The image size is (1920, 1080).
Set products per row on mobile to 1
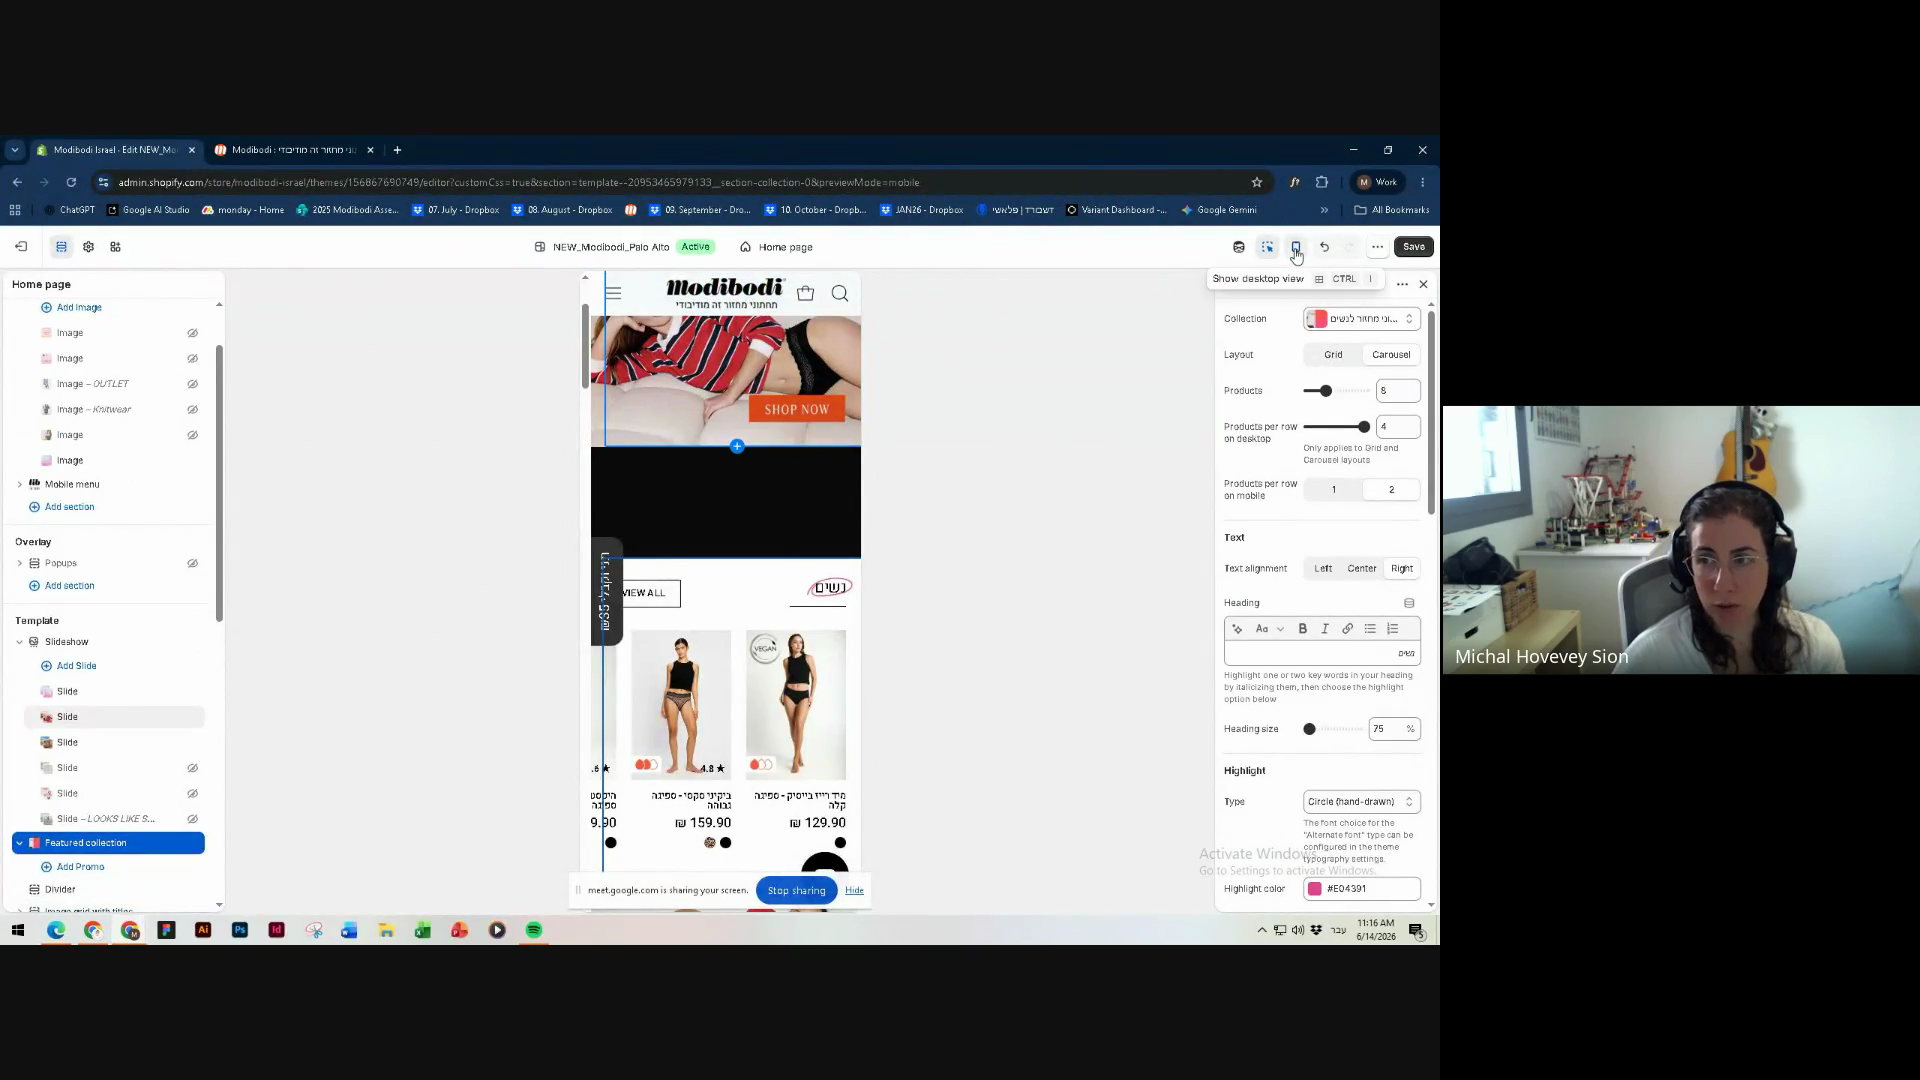click(x=1333, y=490)
